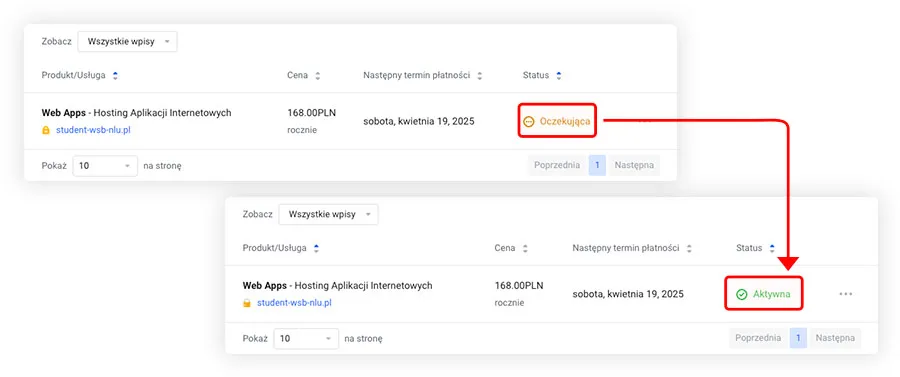Sort by Status in lower panel
The height and width of the screenshot is (377, 900).
(755, 248)
